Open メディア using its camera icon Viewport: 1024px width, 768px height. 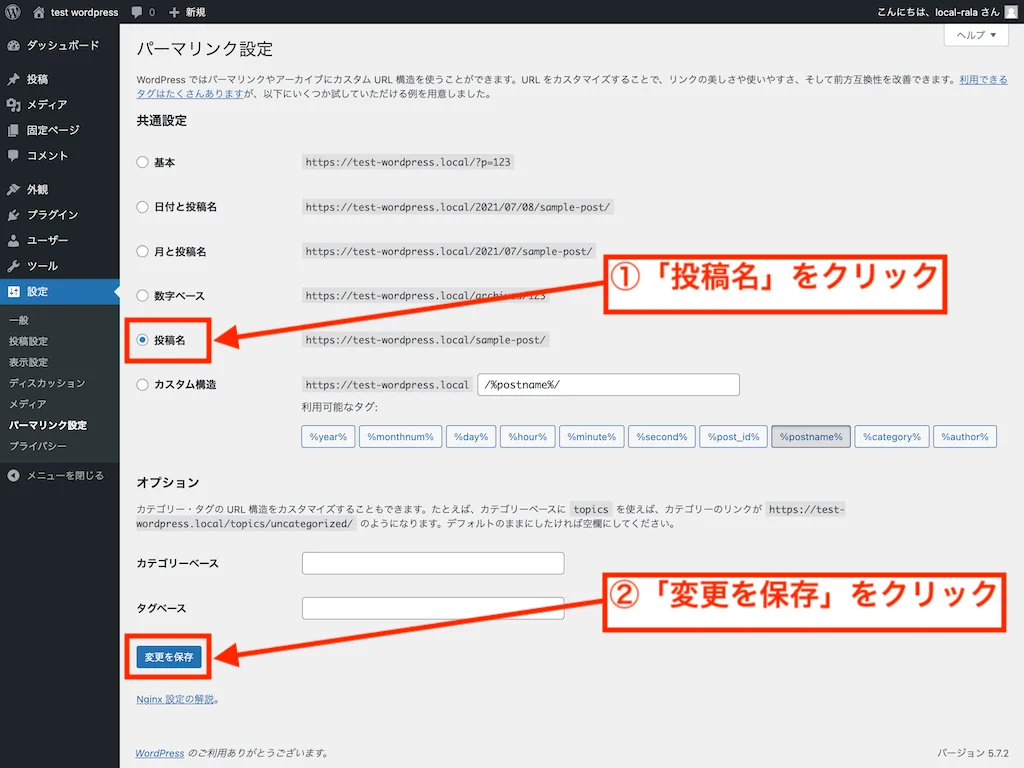click(x=13, y=104)
